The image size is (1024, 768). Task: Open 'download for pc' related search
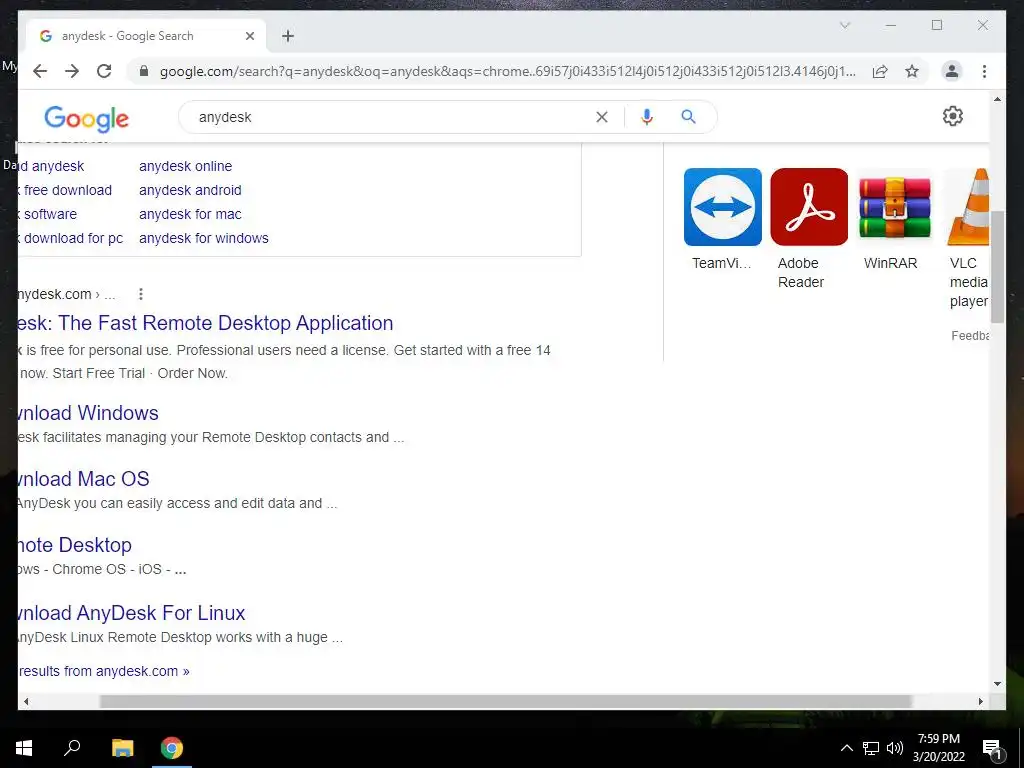coord(71,238)
